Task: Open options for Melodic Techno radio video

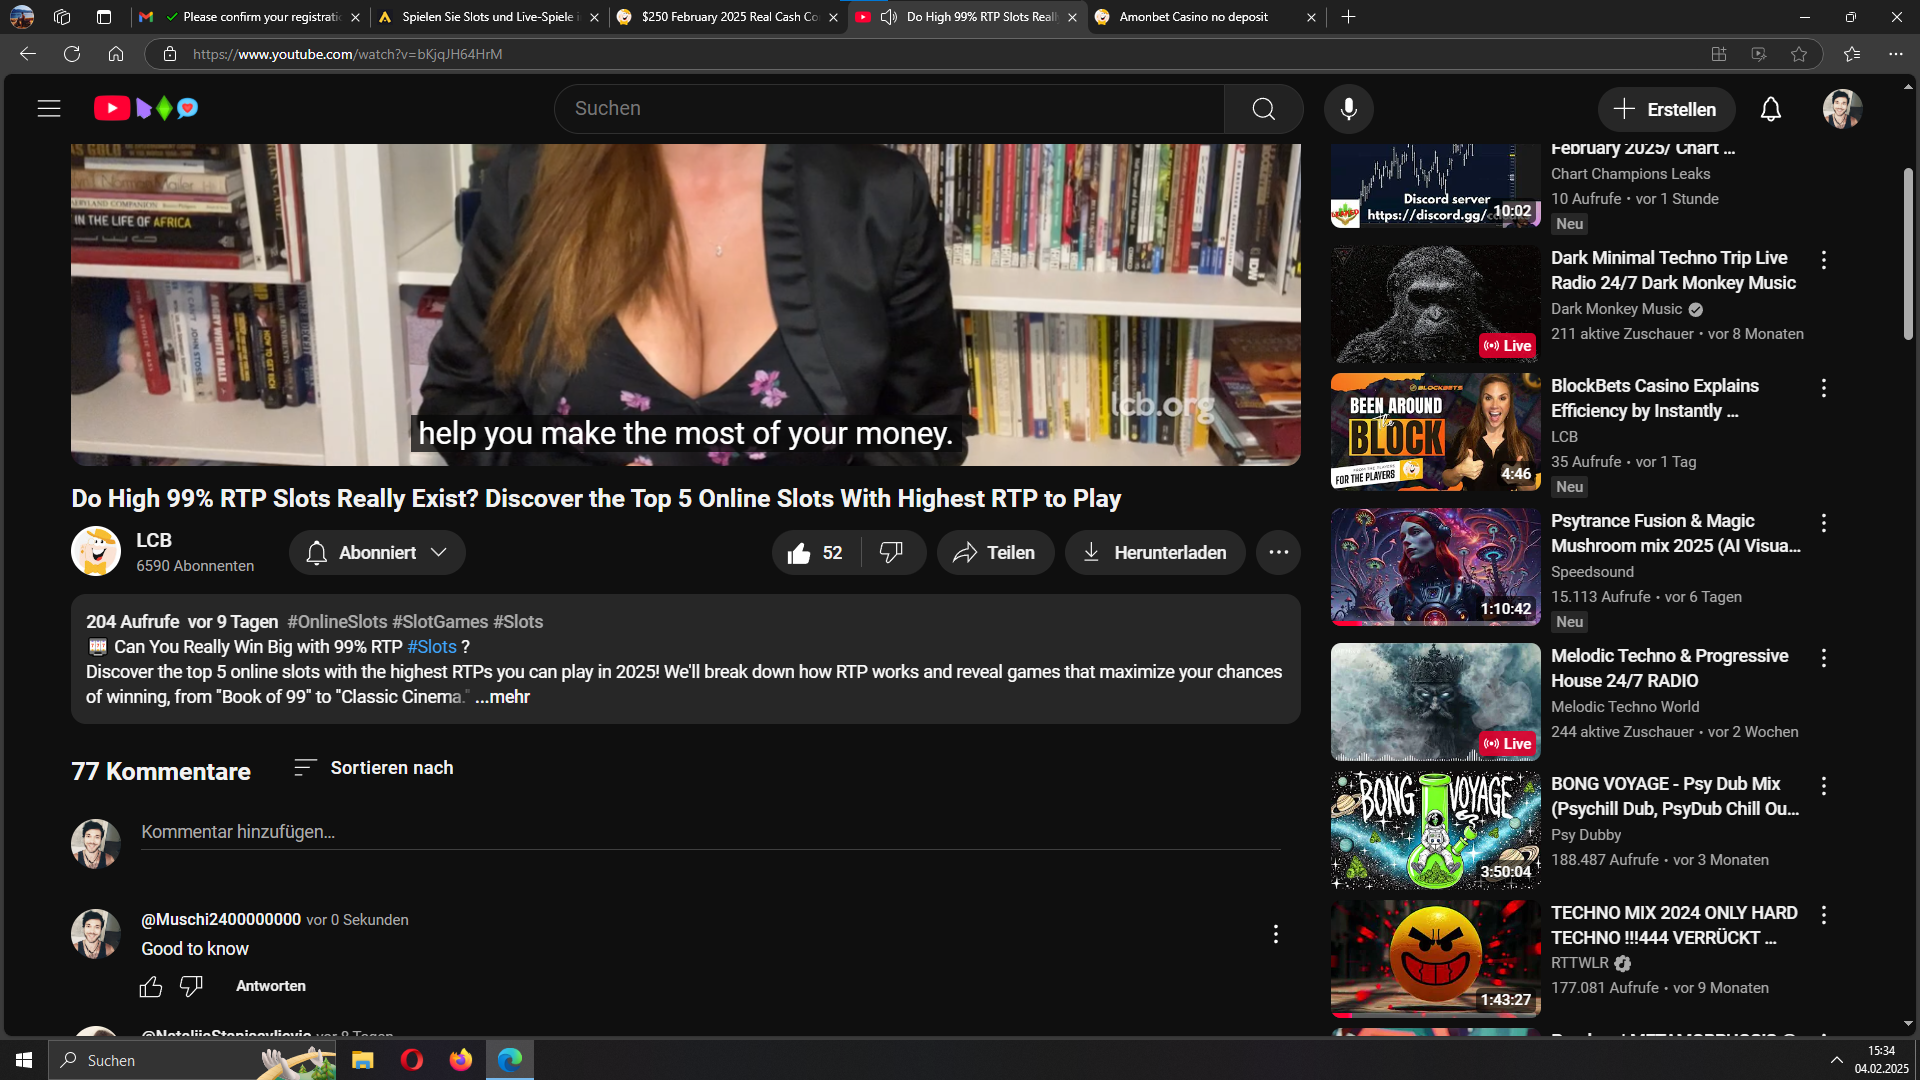Action: click(x=1823, y=658)
